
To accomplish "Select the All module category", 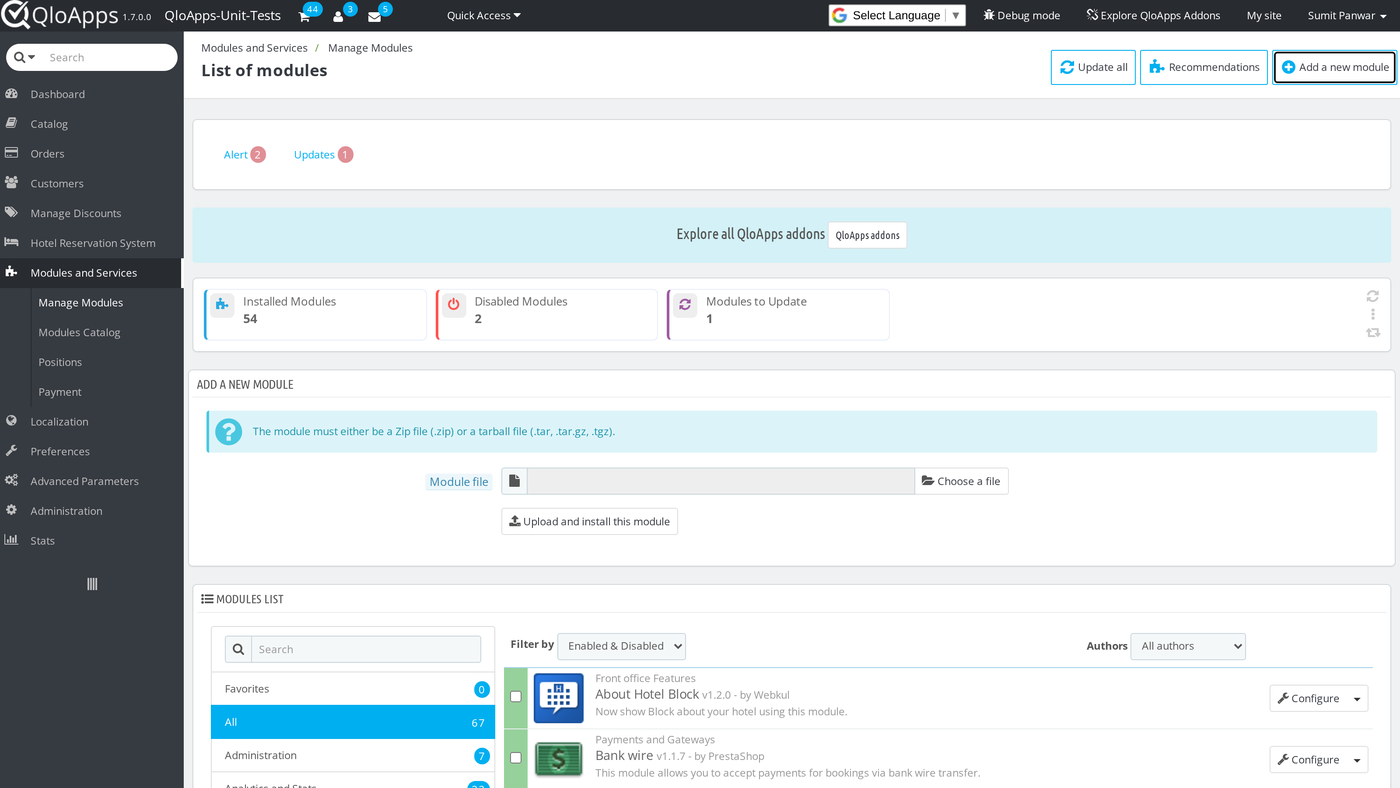I will (353, 722).
